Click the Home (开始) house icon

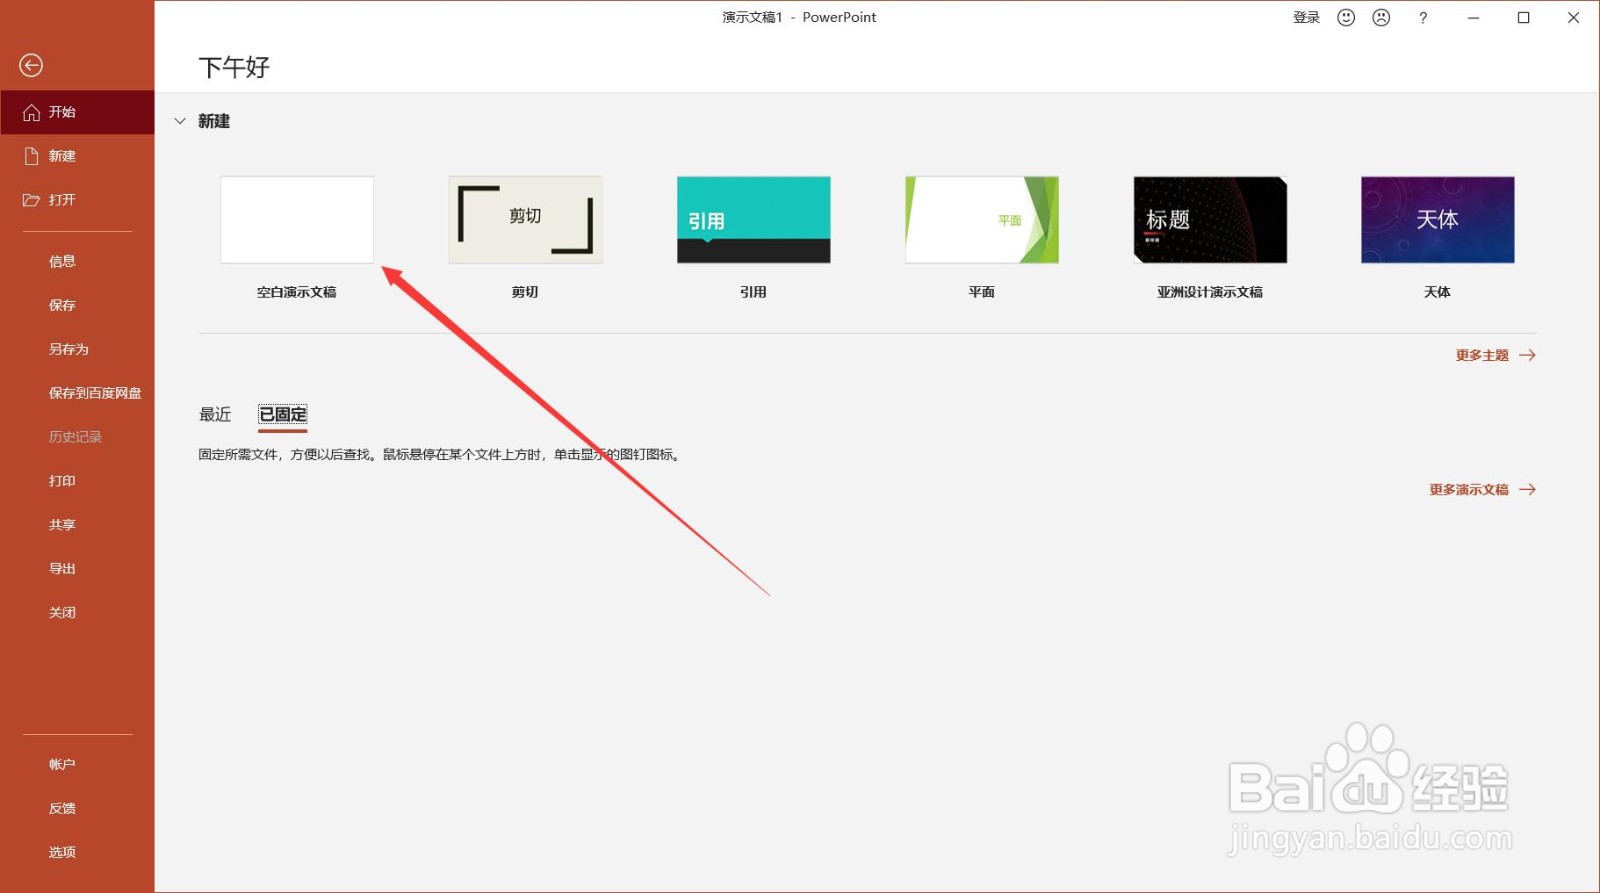point(31,112)
